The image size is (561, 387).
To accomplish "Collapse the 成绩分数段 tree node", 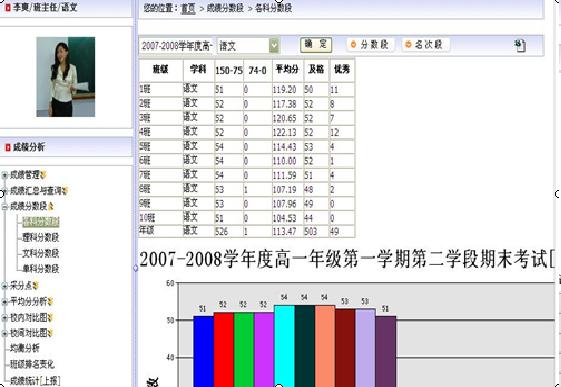I will click(x=5, y=206).
